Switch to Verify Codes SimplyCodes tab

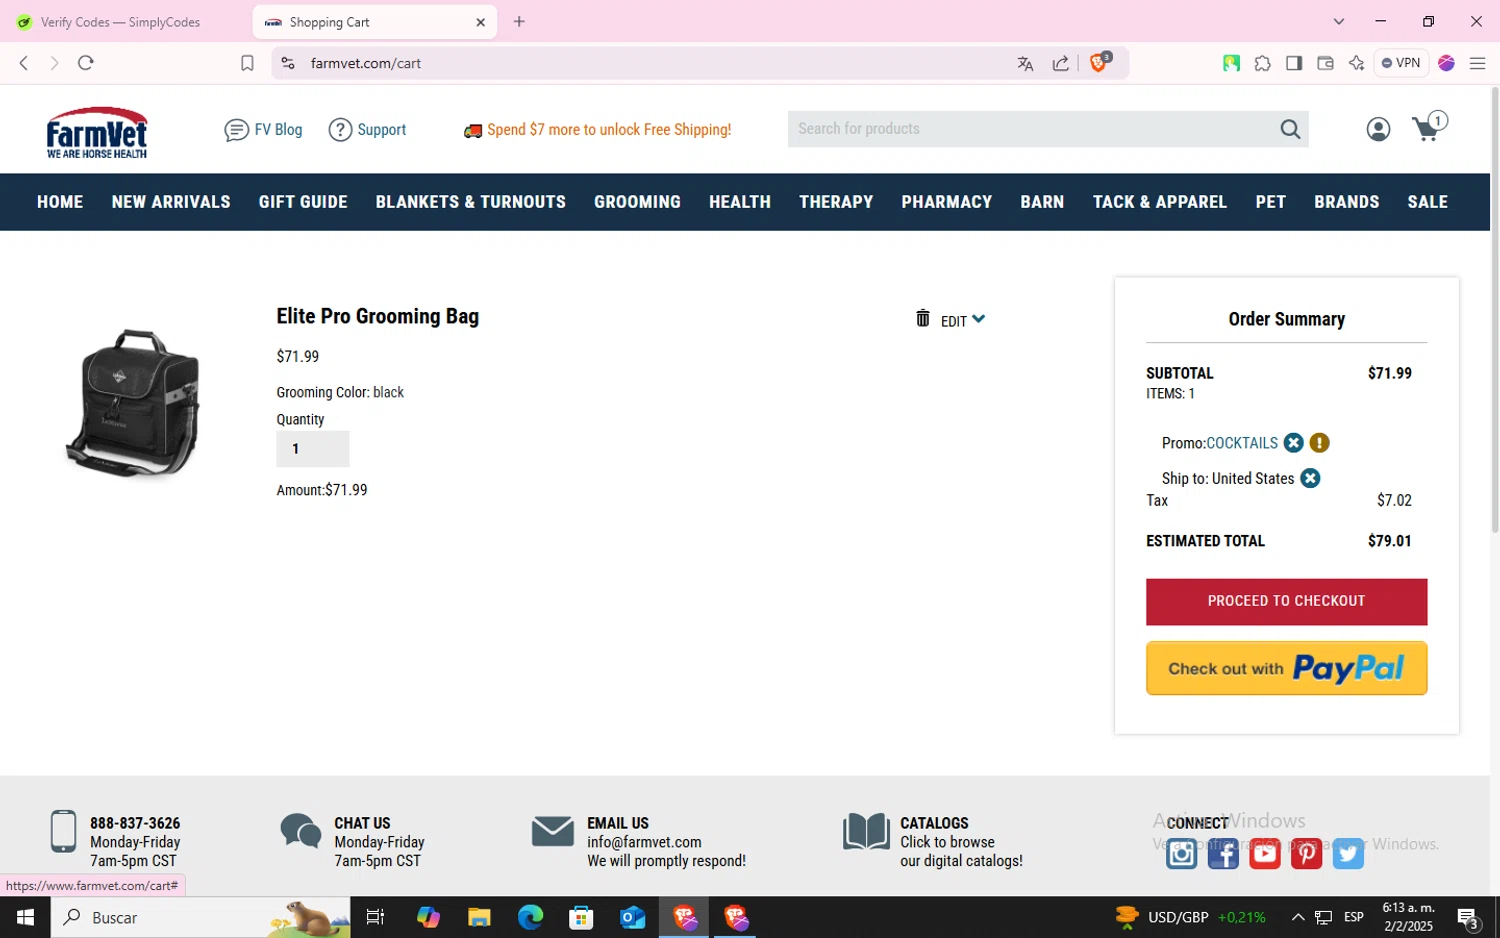(122, 22)
